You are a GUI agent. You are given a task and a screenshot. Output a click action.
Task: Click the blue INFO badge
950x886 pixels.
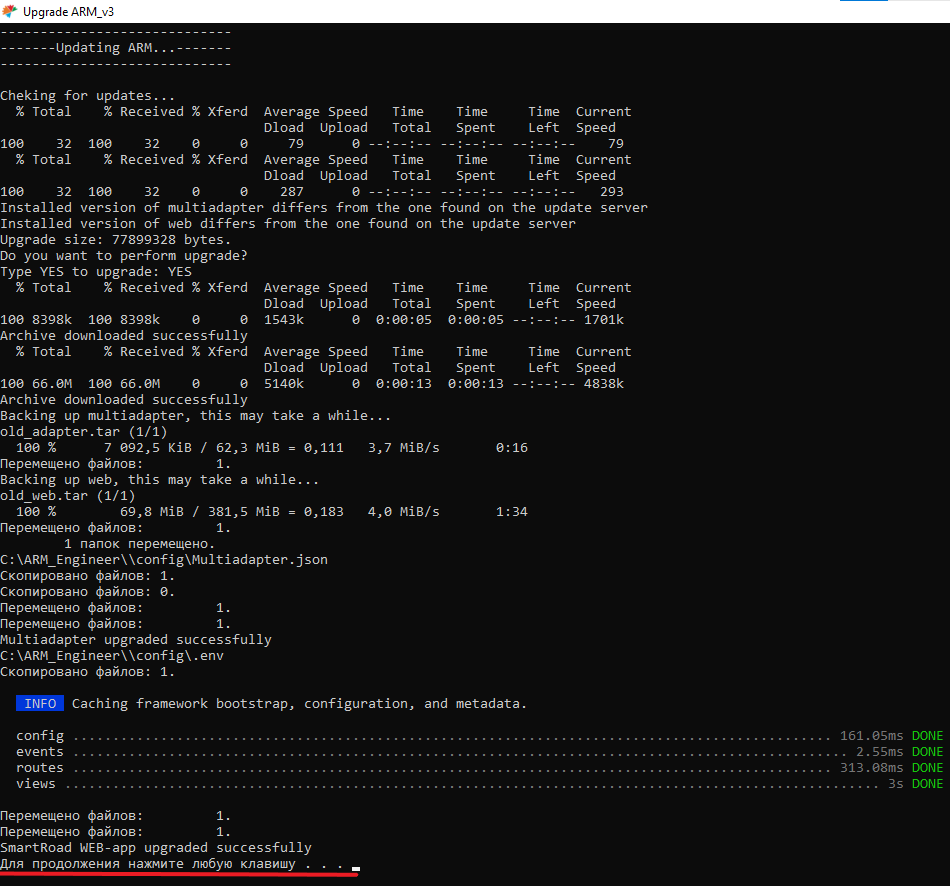40,704
